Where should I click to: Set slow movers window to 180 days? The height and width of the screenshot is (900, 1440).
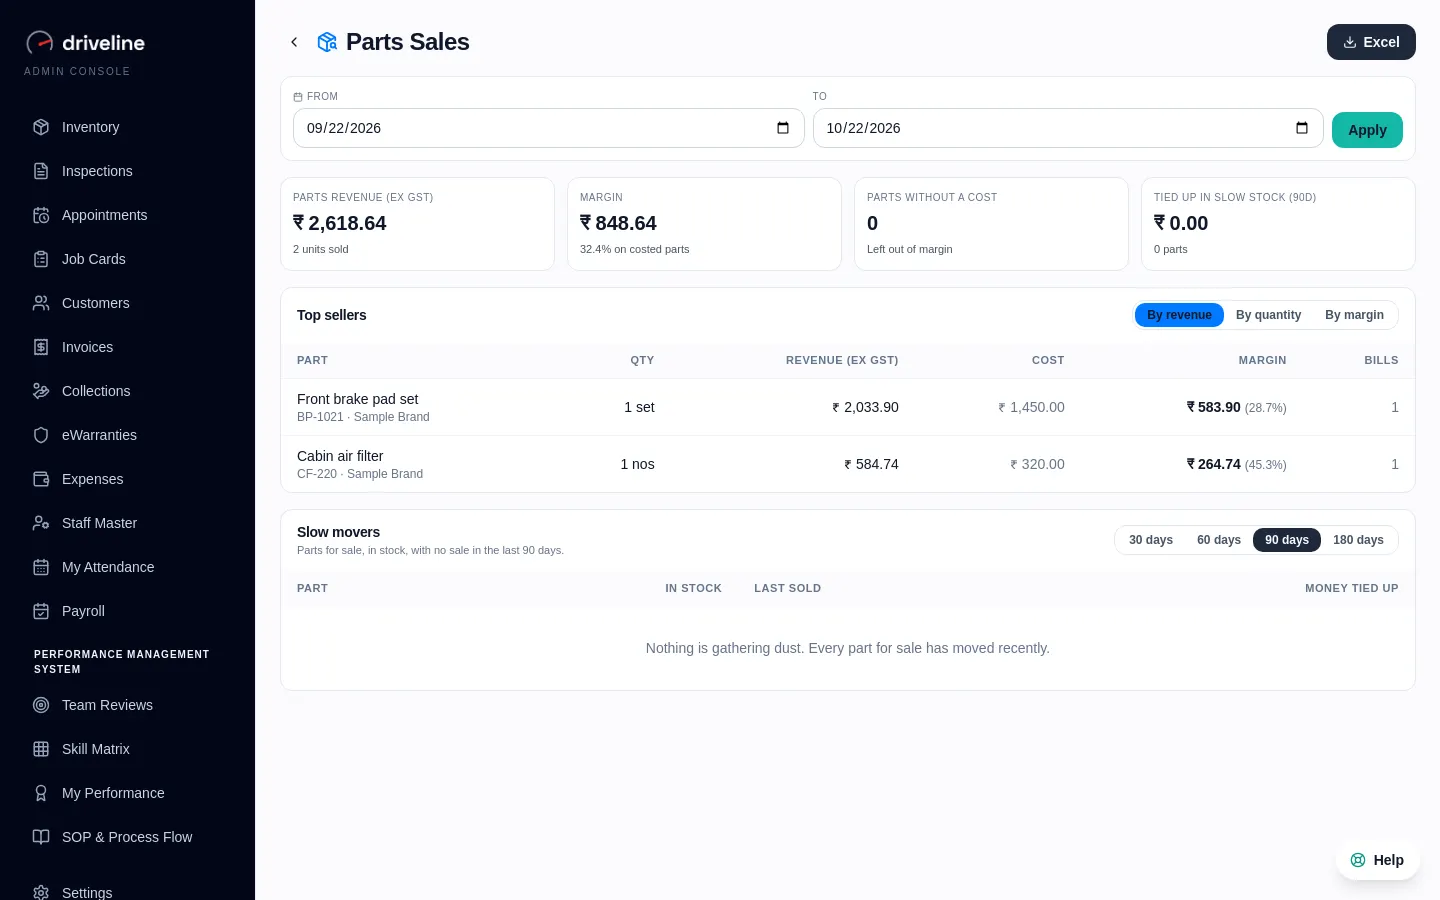click(x=1358, y=540)
